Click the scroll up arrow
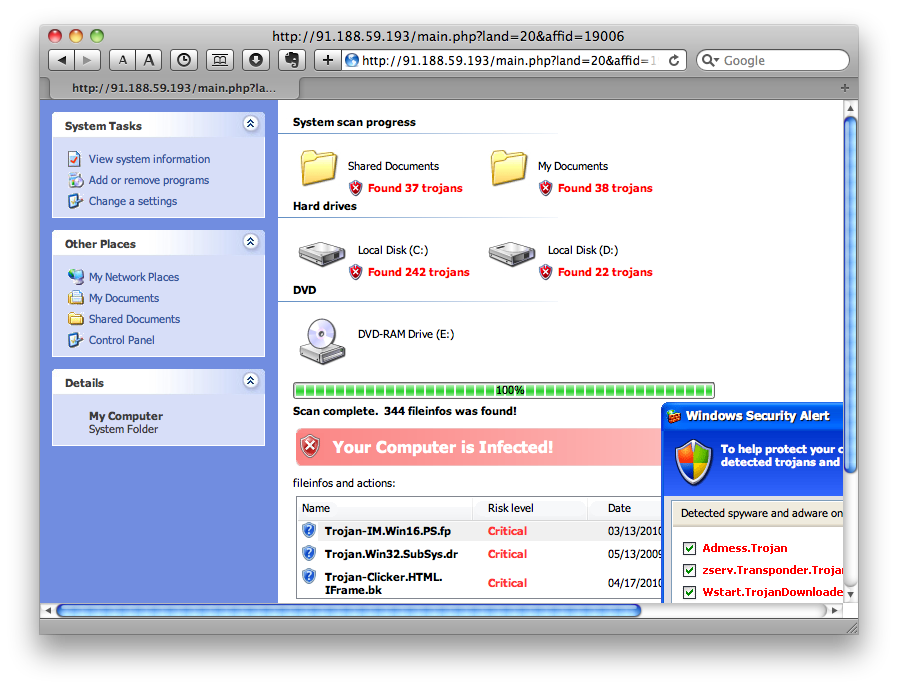 850,108
